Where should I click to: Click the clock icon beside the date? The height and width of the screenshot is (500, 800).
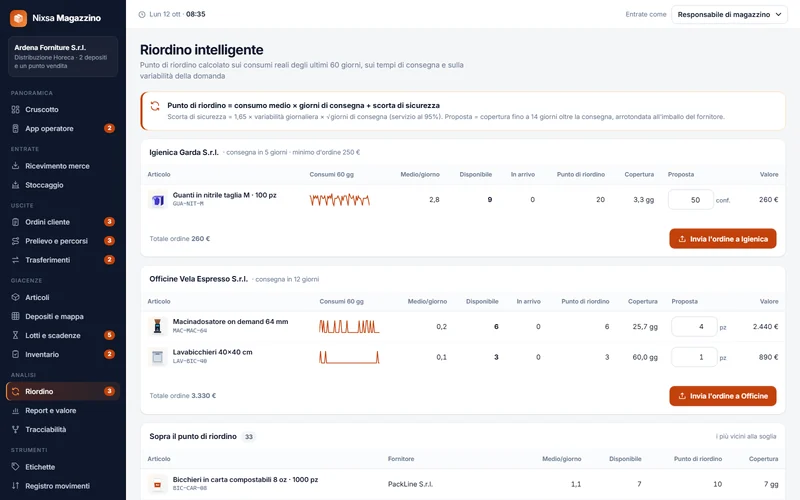[142, 14]
